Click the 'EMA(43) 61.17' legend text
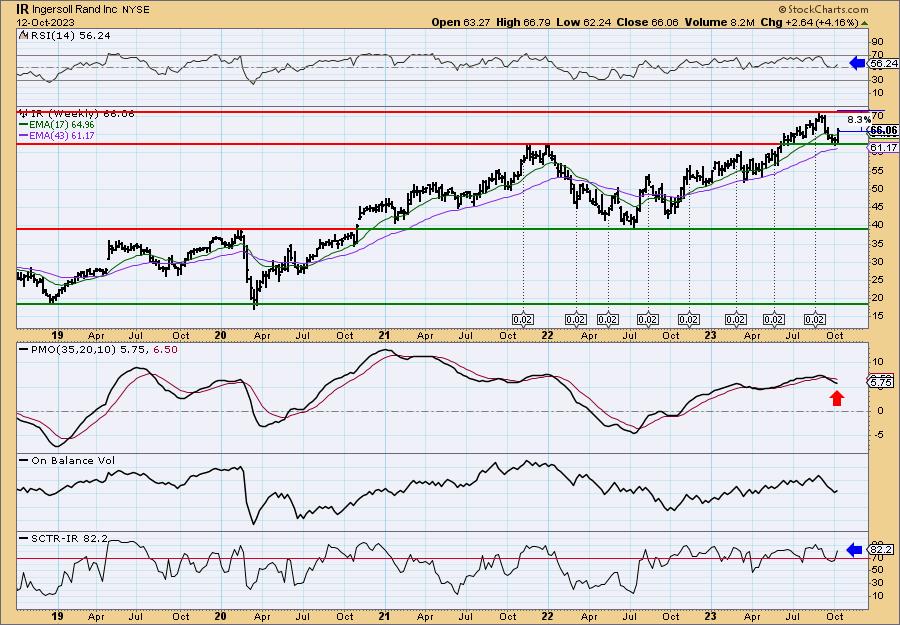This screenshot has height=625, width=900. (x=62, y=136)
